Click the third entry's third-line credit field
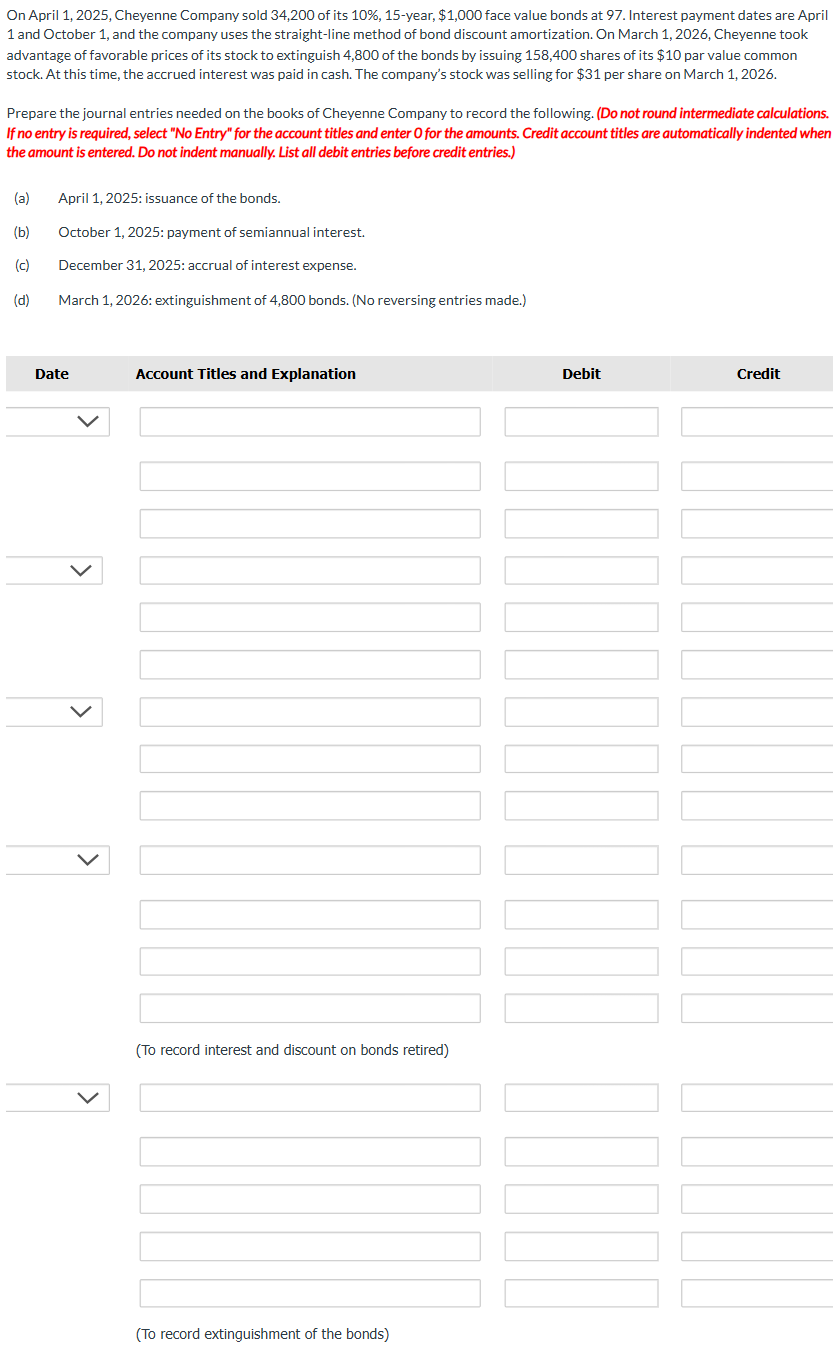Image resolution: width=833 pixels, height=1358 pixels. pyautogui.click(x=757, y=806)
